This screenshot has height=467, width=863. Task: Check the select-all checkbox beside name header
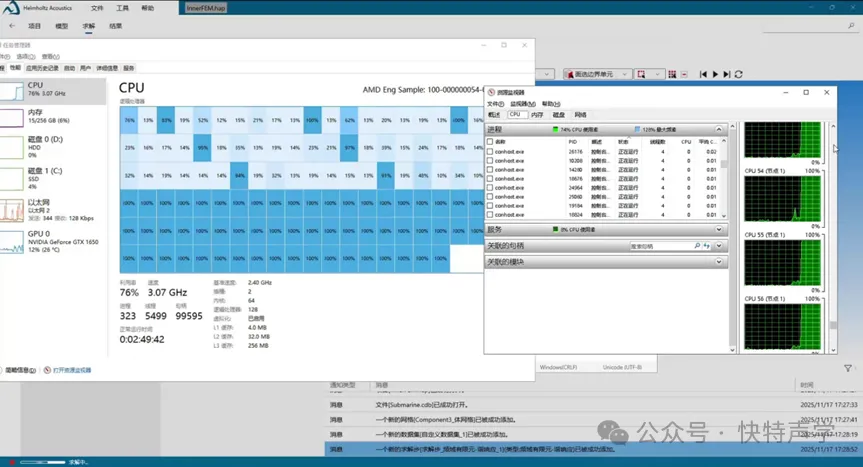coord(490,142)
